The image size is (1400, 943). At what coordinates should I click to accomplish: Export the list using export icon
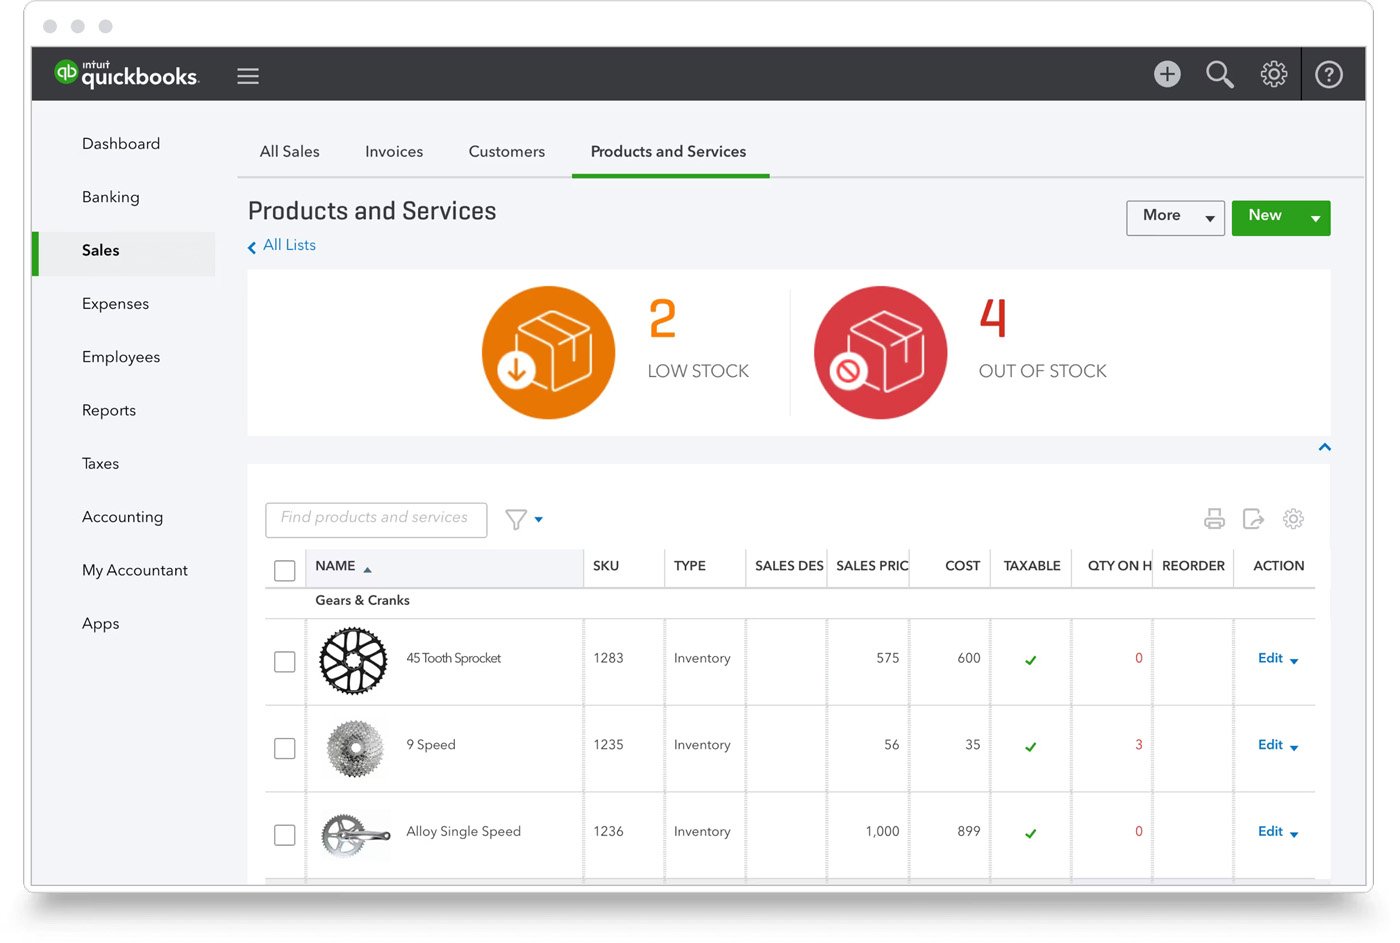pos(1253,519)
